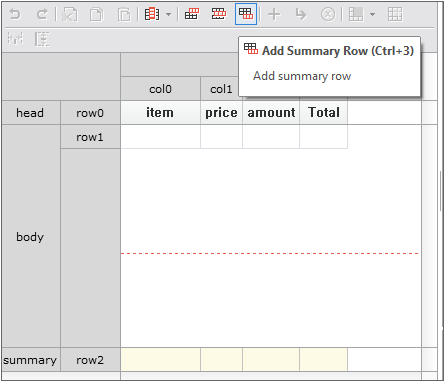
Task: Click the plus Add icon
Action: click(x=274, y=14)
